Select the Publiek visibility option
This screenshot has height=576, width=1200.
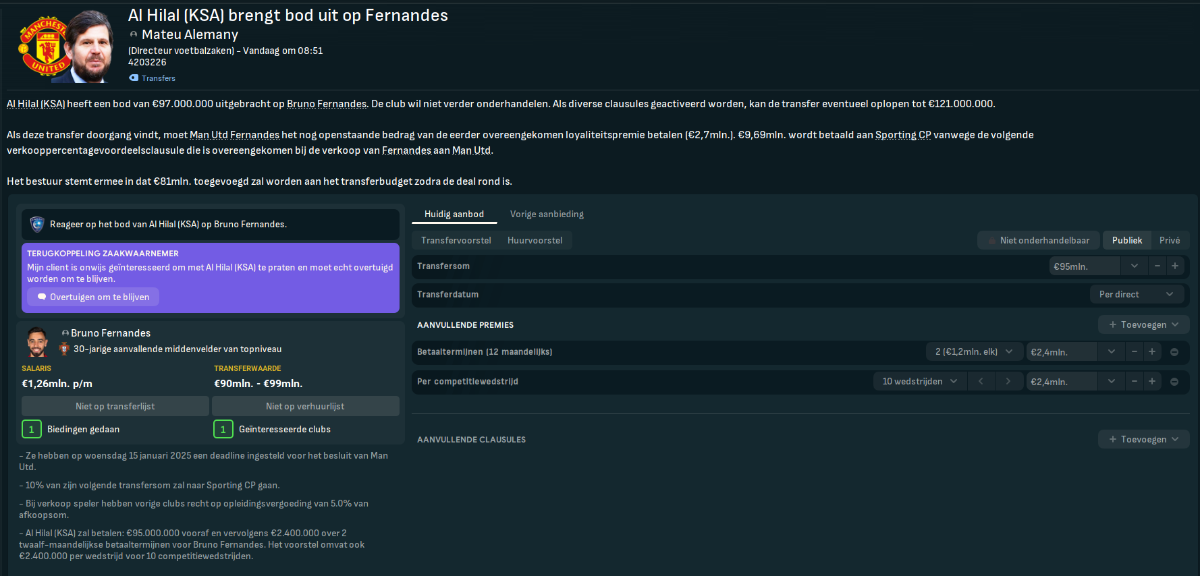tap(1127, 240)
